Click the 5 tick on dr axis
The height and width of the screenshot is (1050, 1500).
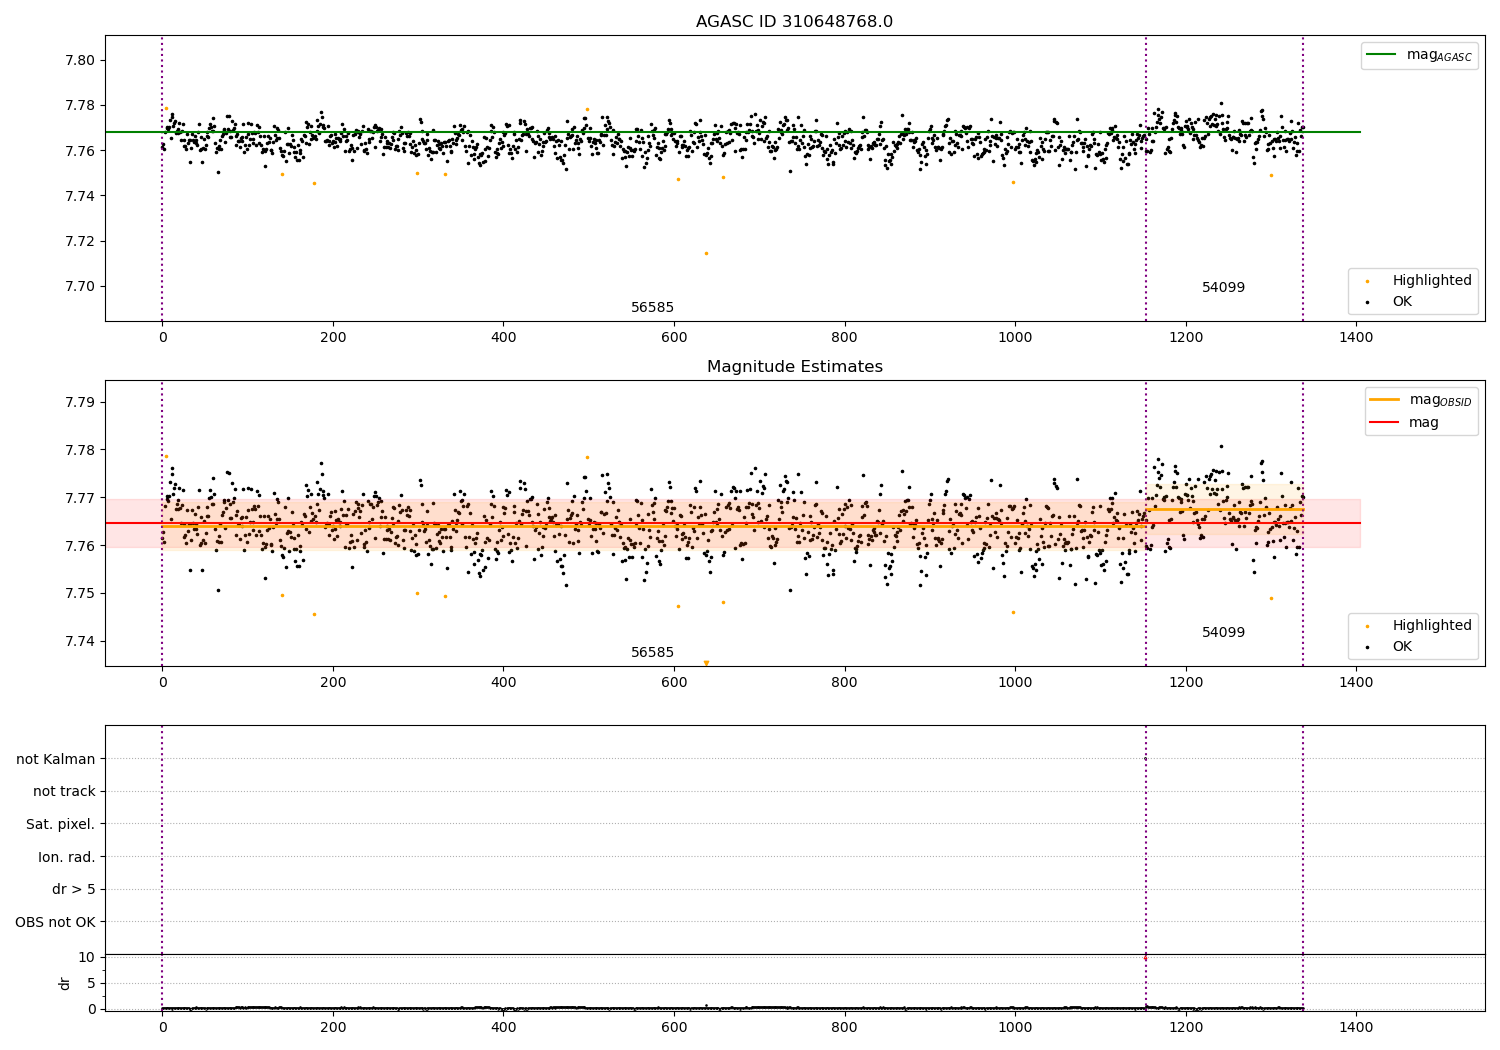(x=91, y=983)
